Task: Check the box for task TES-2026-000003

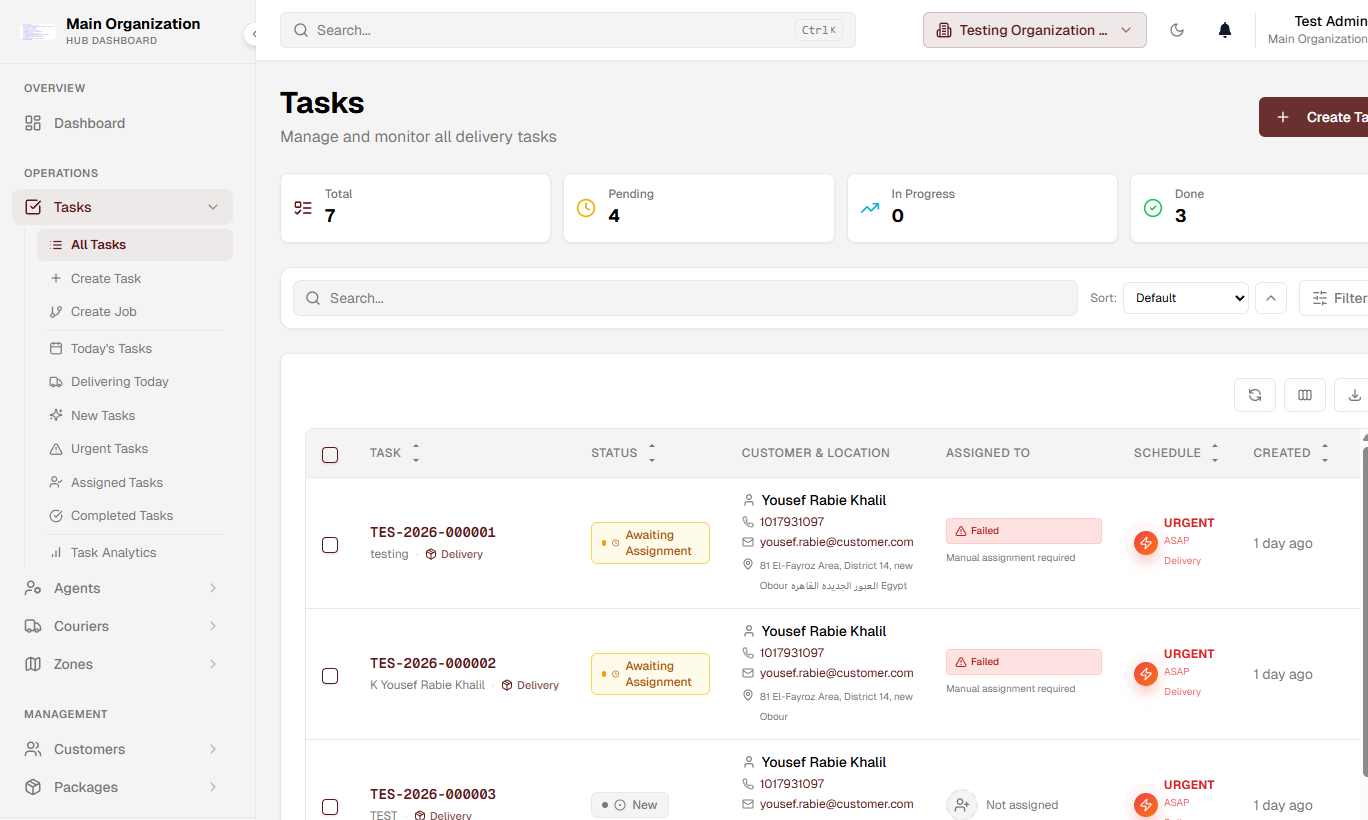Action: (330, 807)
